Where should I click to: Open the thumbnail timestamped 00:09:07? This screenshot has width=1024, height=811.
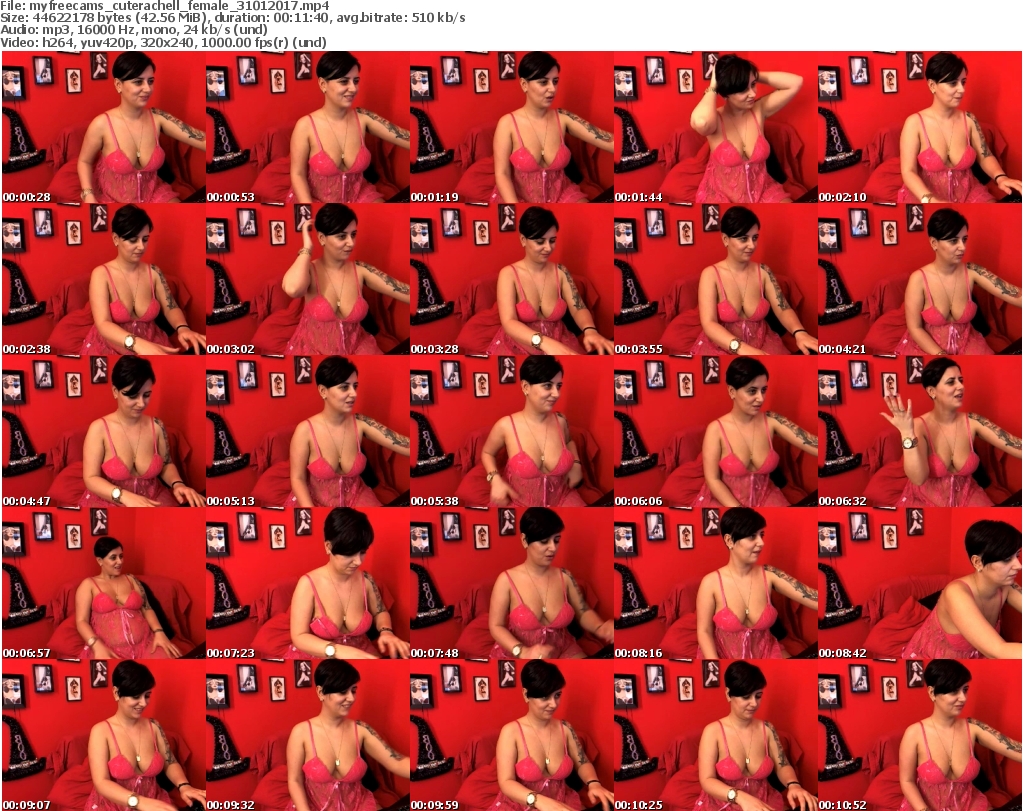tap(104, 735)
